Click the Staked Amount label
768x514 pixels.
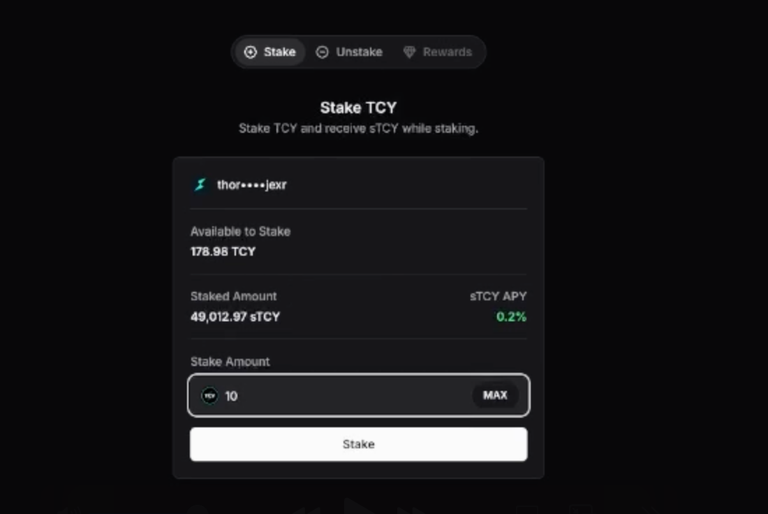coord(234,296)
